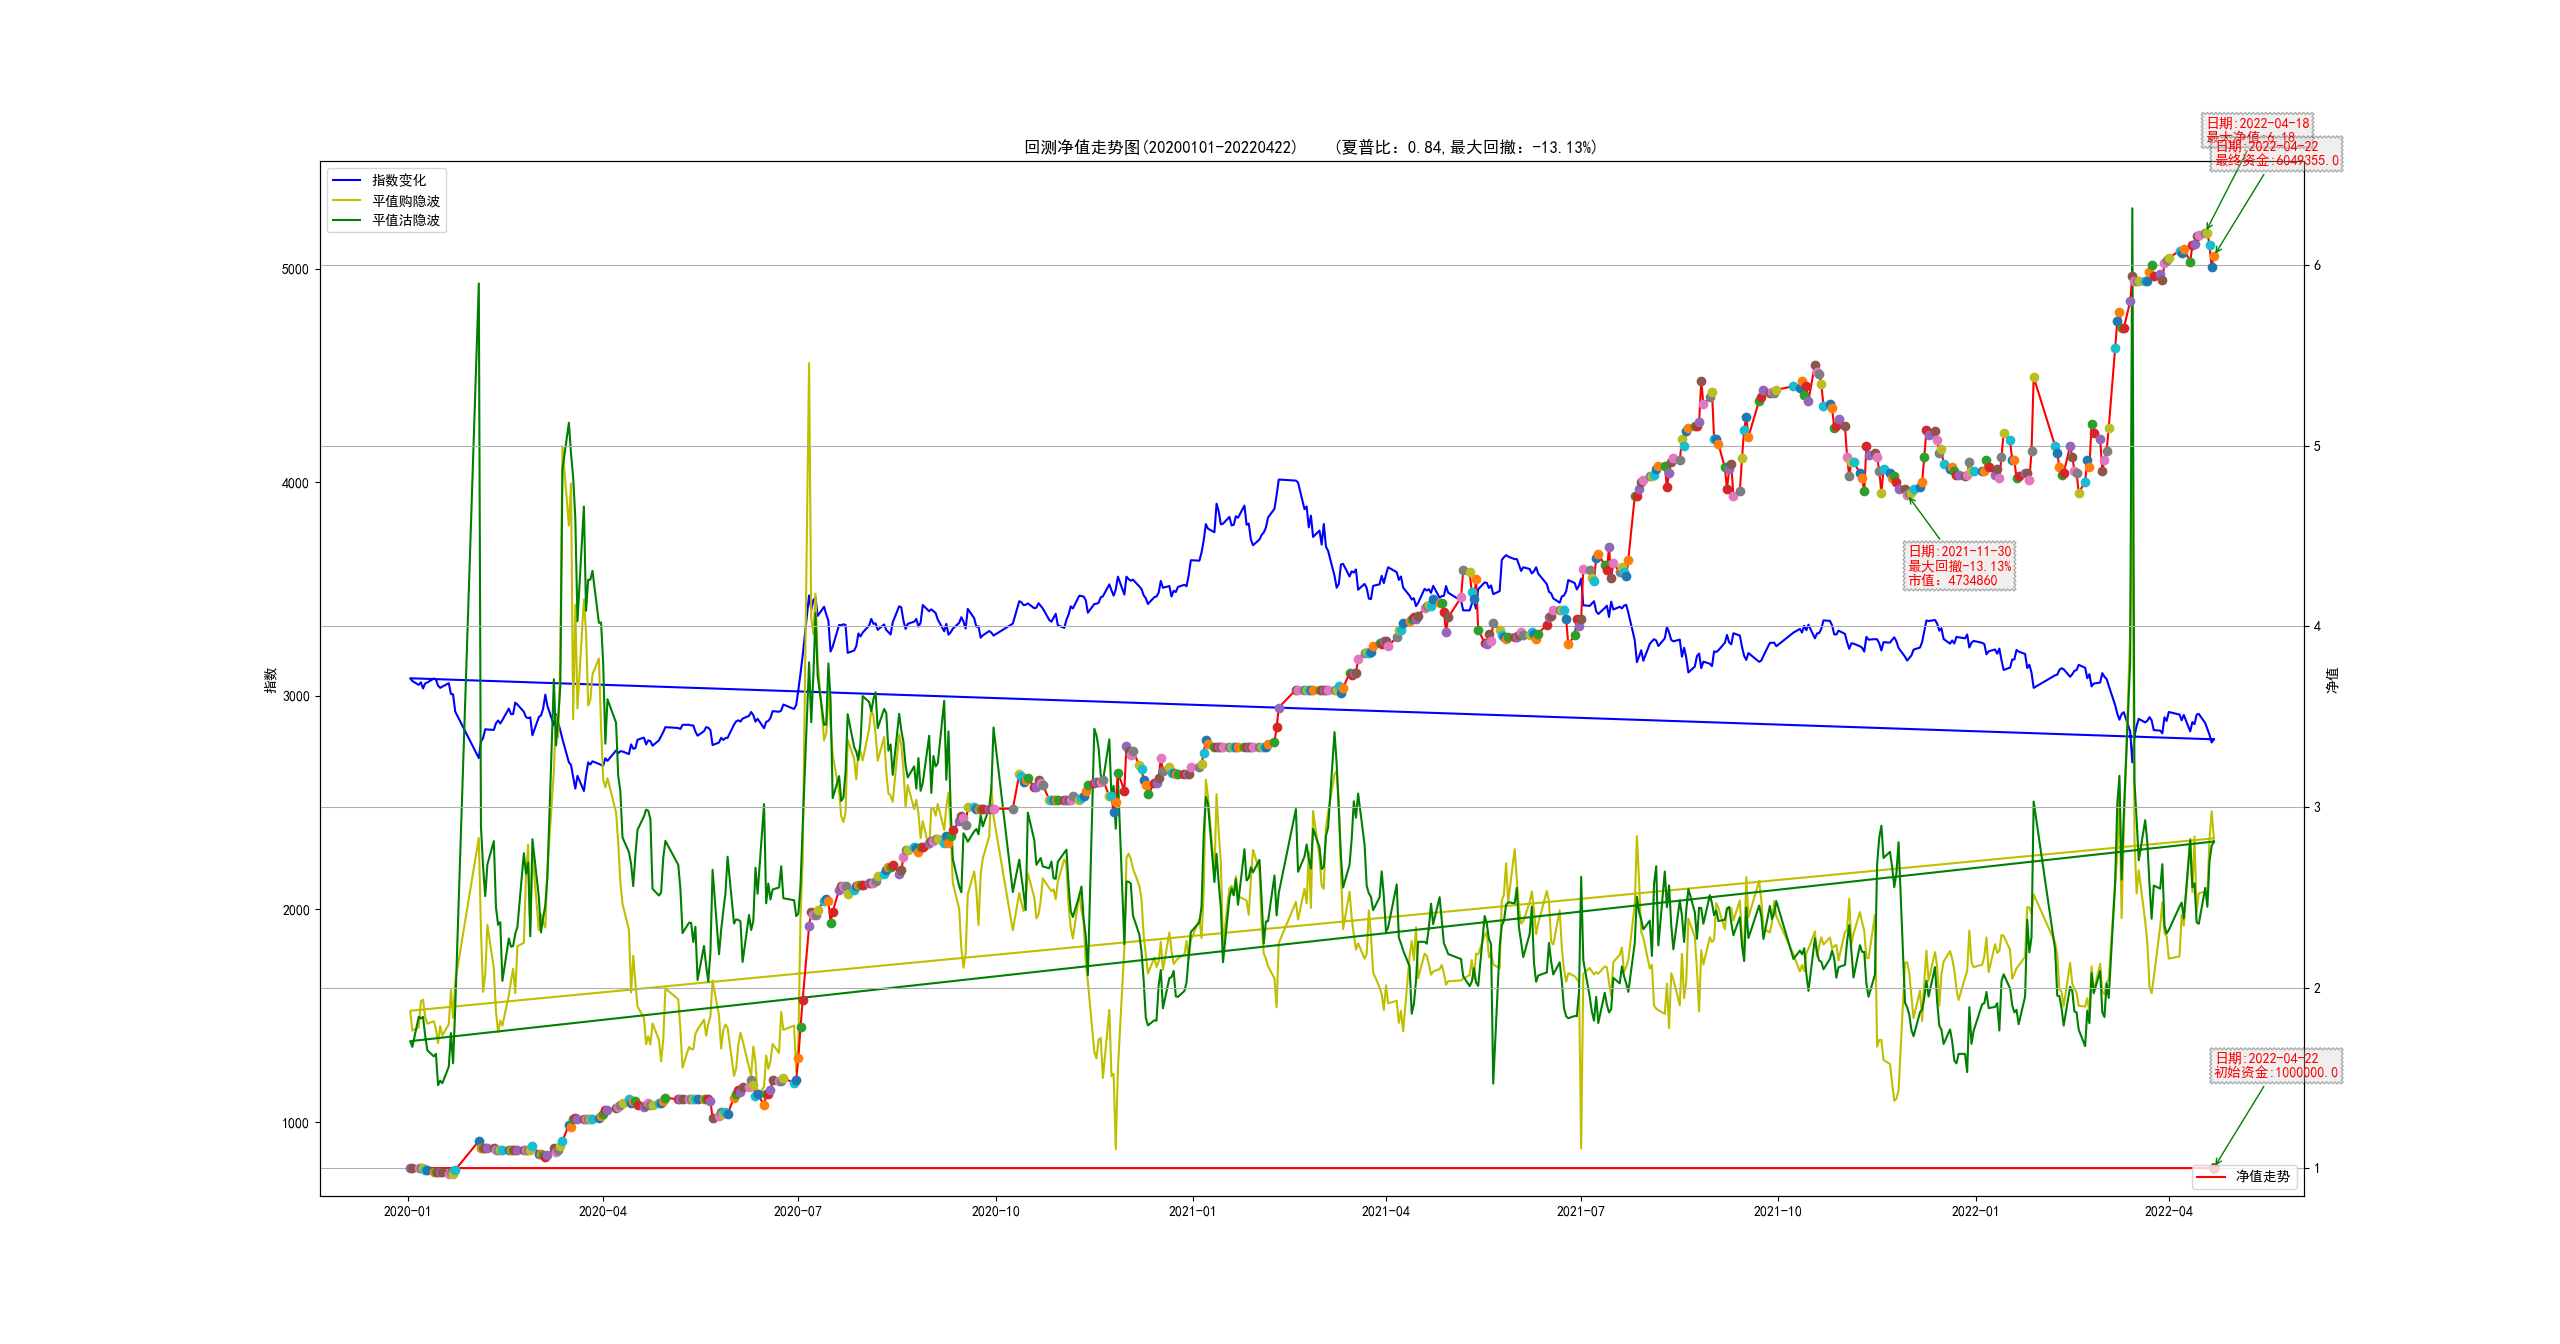
Task: Click the 指数 left y-axis label
Action: [x=270, y=680]
